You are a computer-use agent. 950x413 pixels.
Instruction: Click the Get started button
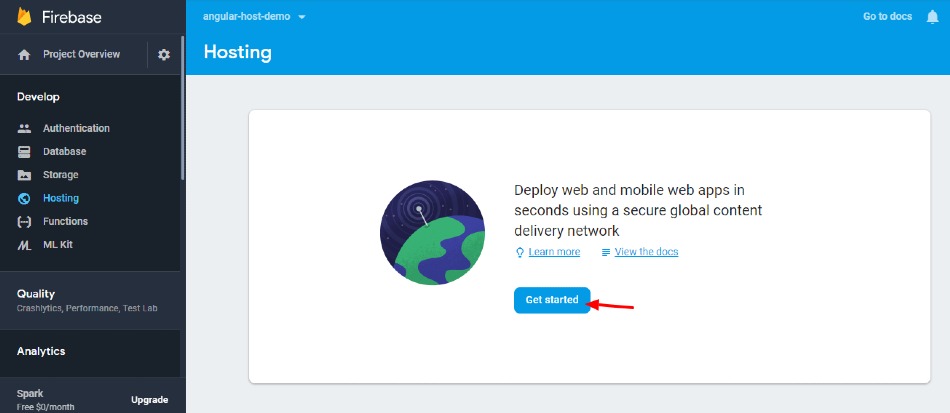(x=552, y=300)
